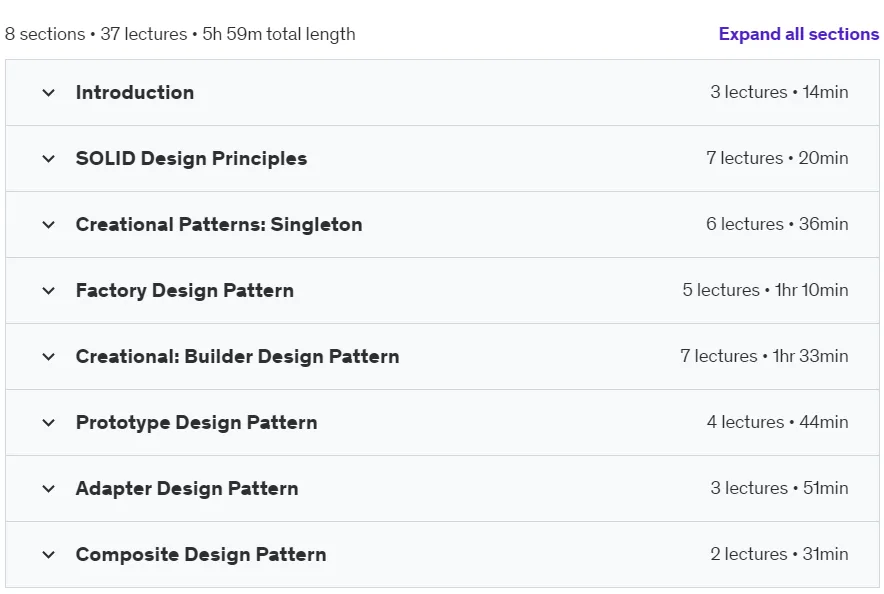Click chevron beside Creational Patterns: Singleton
The width and height of the screenshot is (884, 594).
point(48,225)
